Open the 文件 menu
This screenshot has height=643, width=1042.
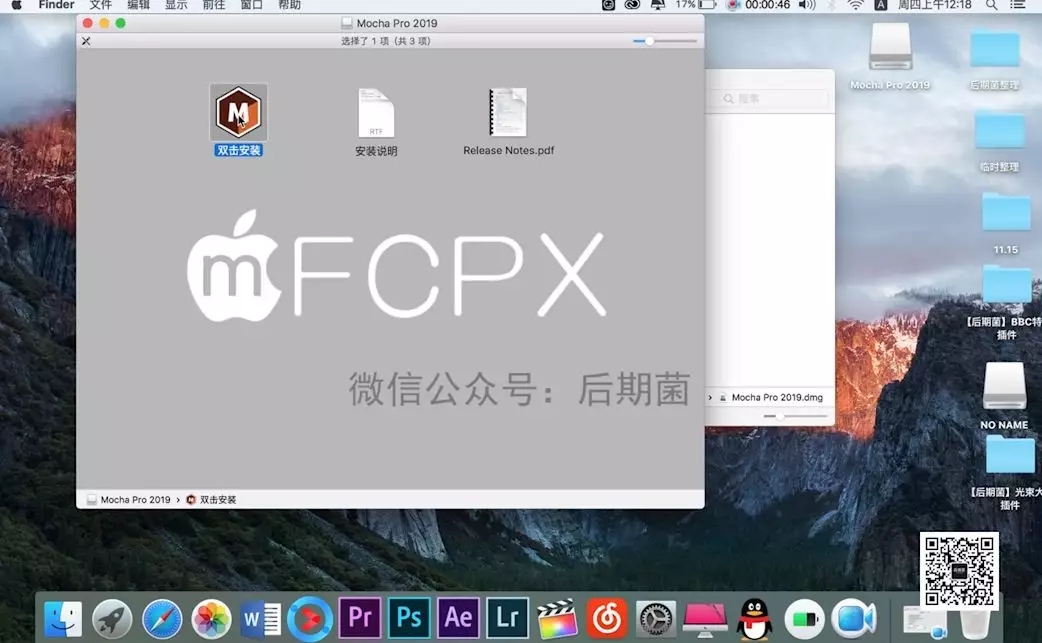pos(101,5)
